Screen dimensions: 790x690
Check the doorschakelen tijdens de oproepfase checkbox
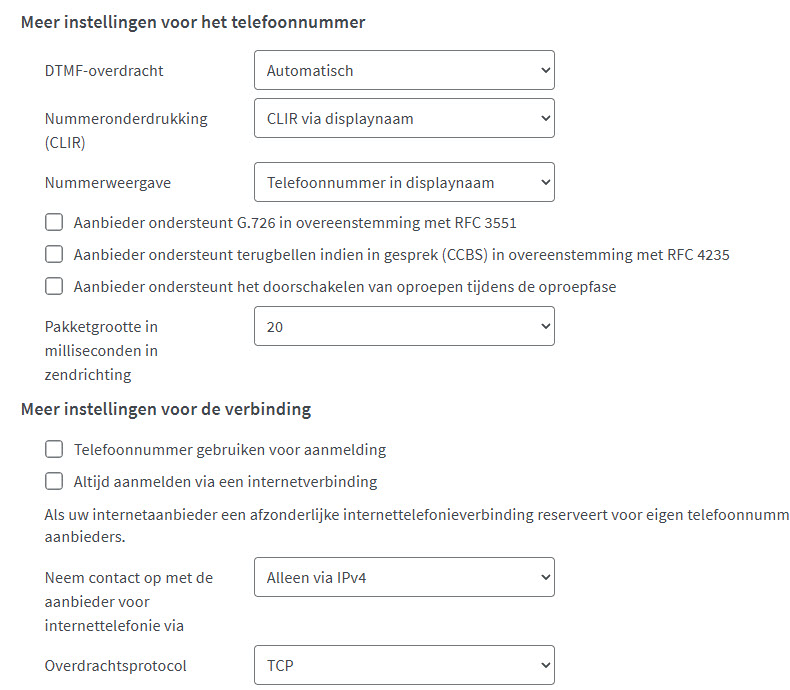pos(54,286)
